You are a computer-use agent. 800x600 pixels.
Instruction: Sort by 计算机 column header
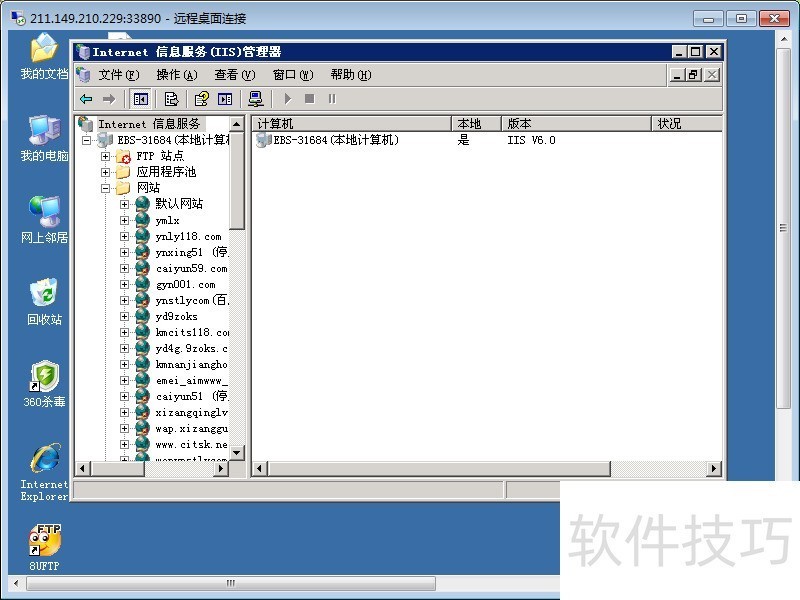[352, 123]
